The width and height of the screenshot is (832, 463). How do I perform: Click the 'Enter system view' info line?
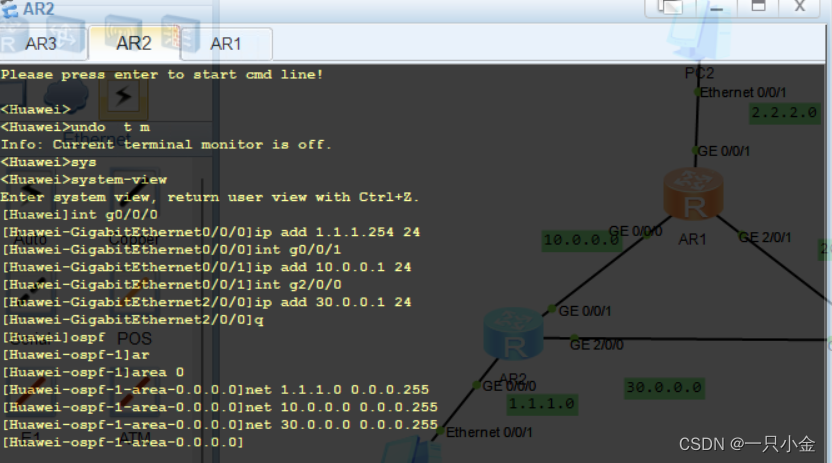[210, 197]
